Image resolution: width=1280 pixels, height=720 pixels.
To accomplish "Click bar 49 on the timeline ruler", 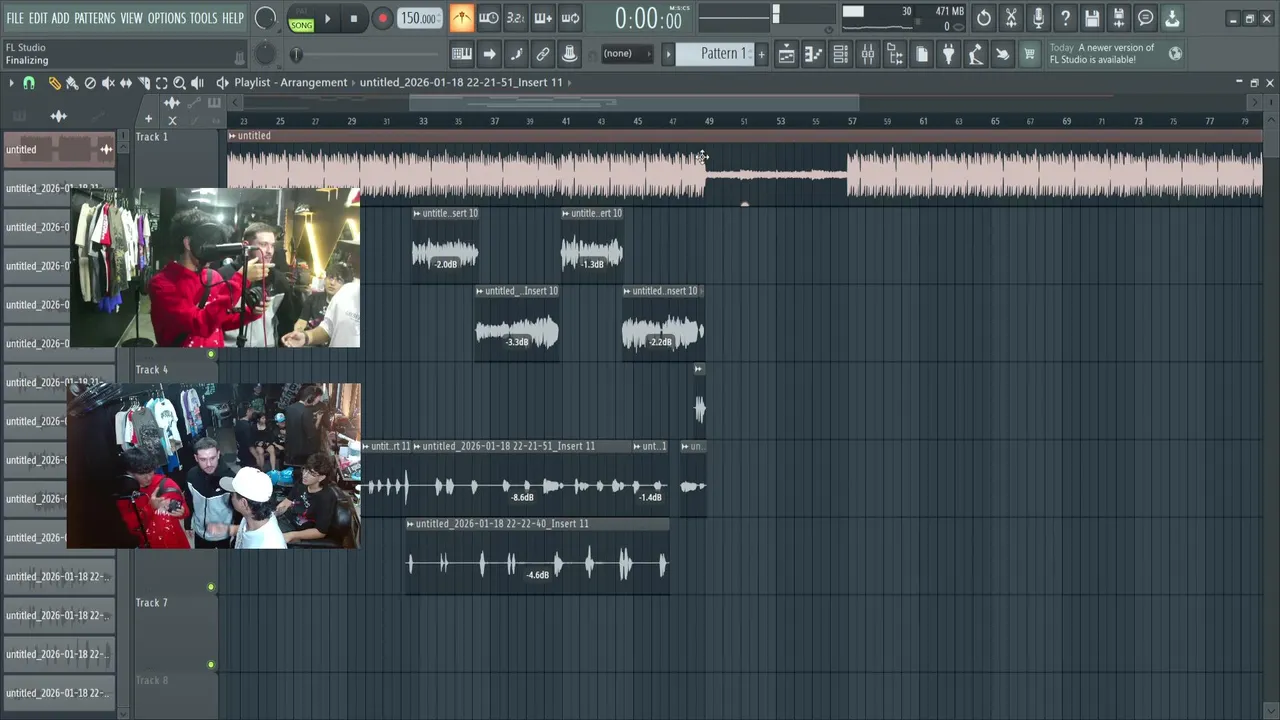I will [x=709, y=121].
